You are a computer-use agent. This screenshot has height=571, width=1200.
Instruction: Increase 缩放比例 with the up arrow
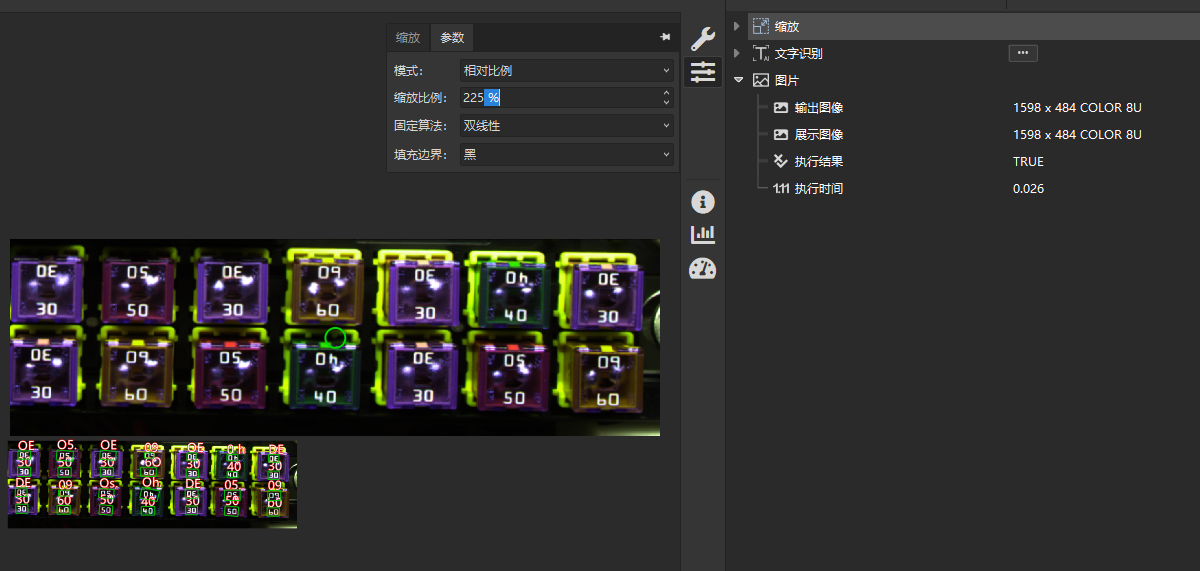pos(666,93)
